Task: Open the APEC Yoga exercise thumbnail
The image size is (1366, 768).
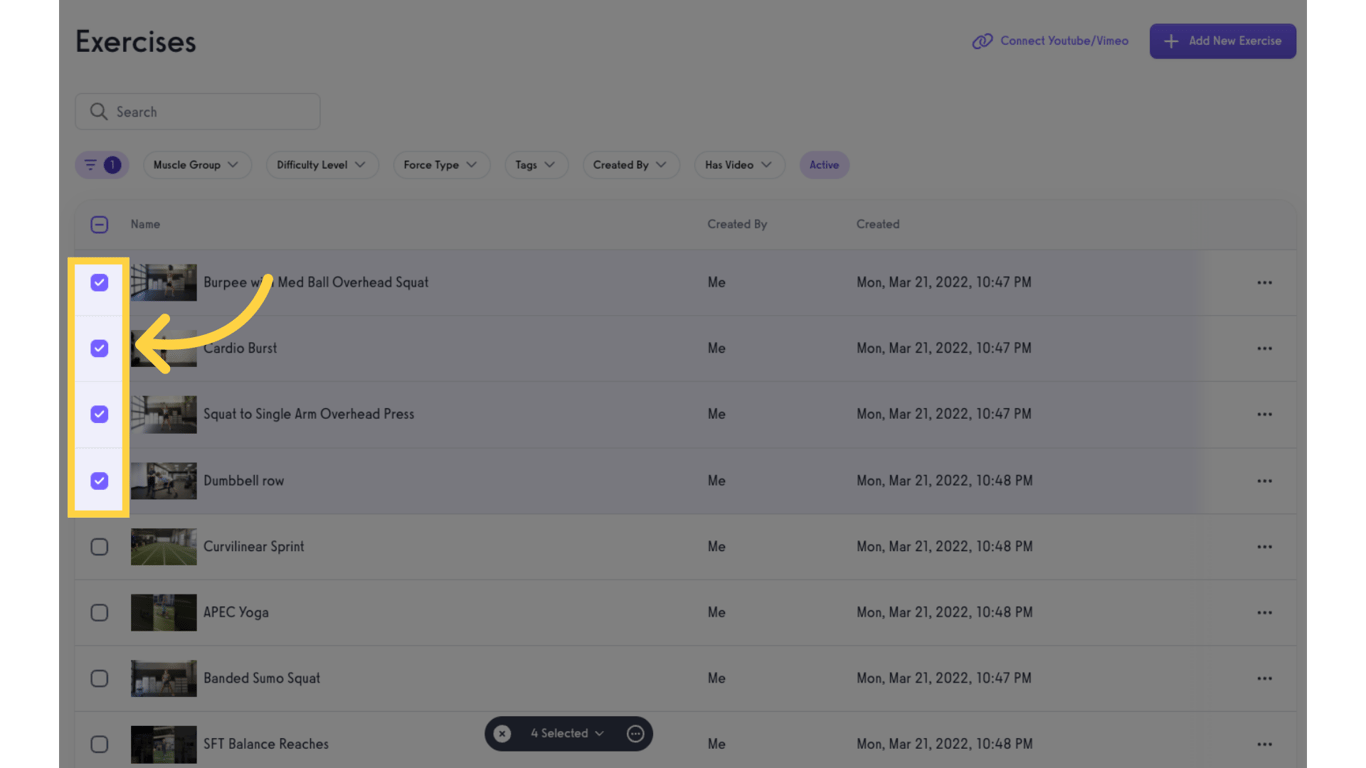Action: pyautogui.click(x=163, y=612)
